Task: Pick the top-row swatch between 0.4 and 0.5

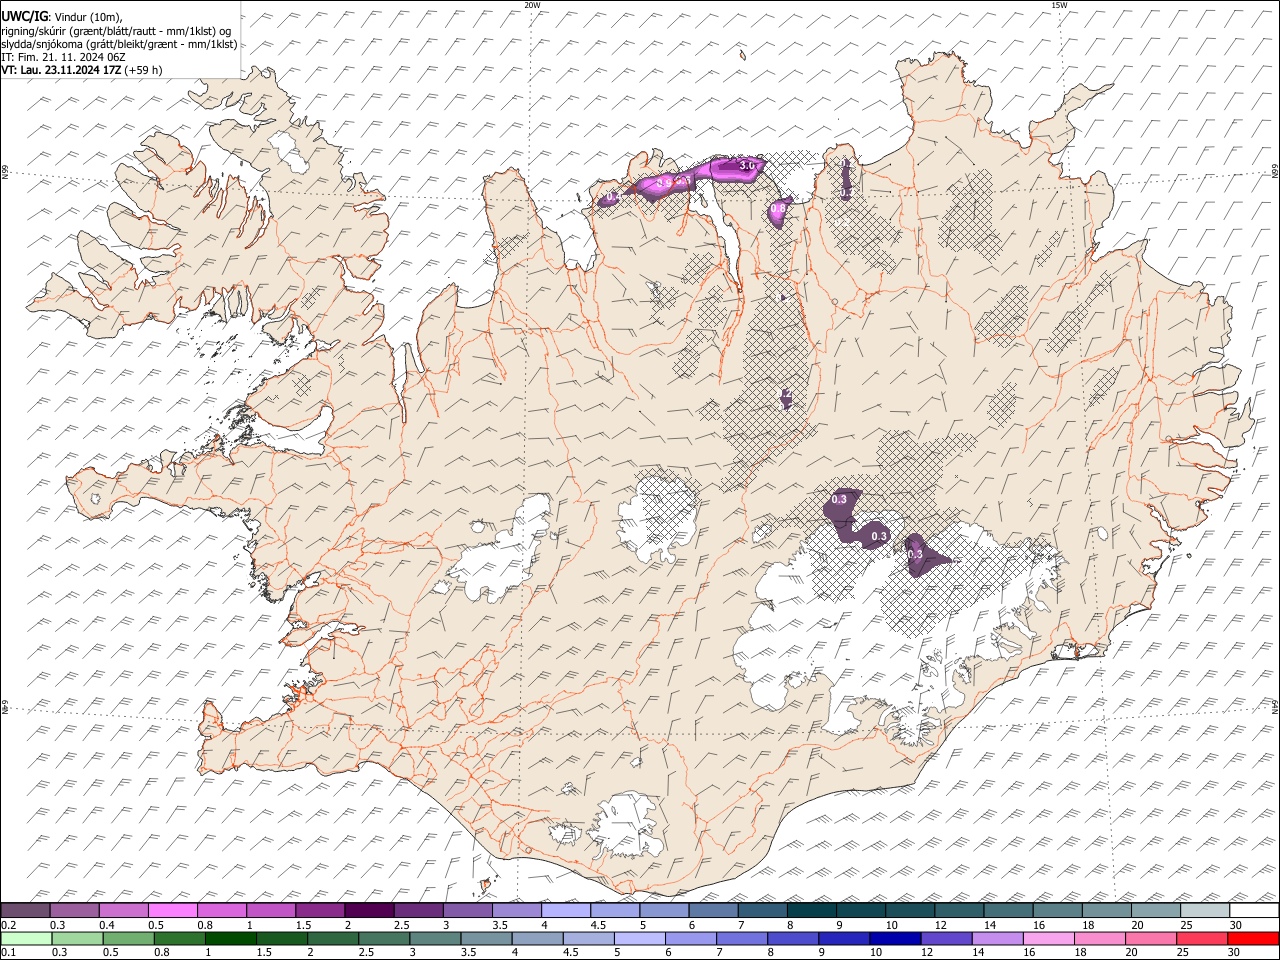Action: coord(123,910)
